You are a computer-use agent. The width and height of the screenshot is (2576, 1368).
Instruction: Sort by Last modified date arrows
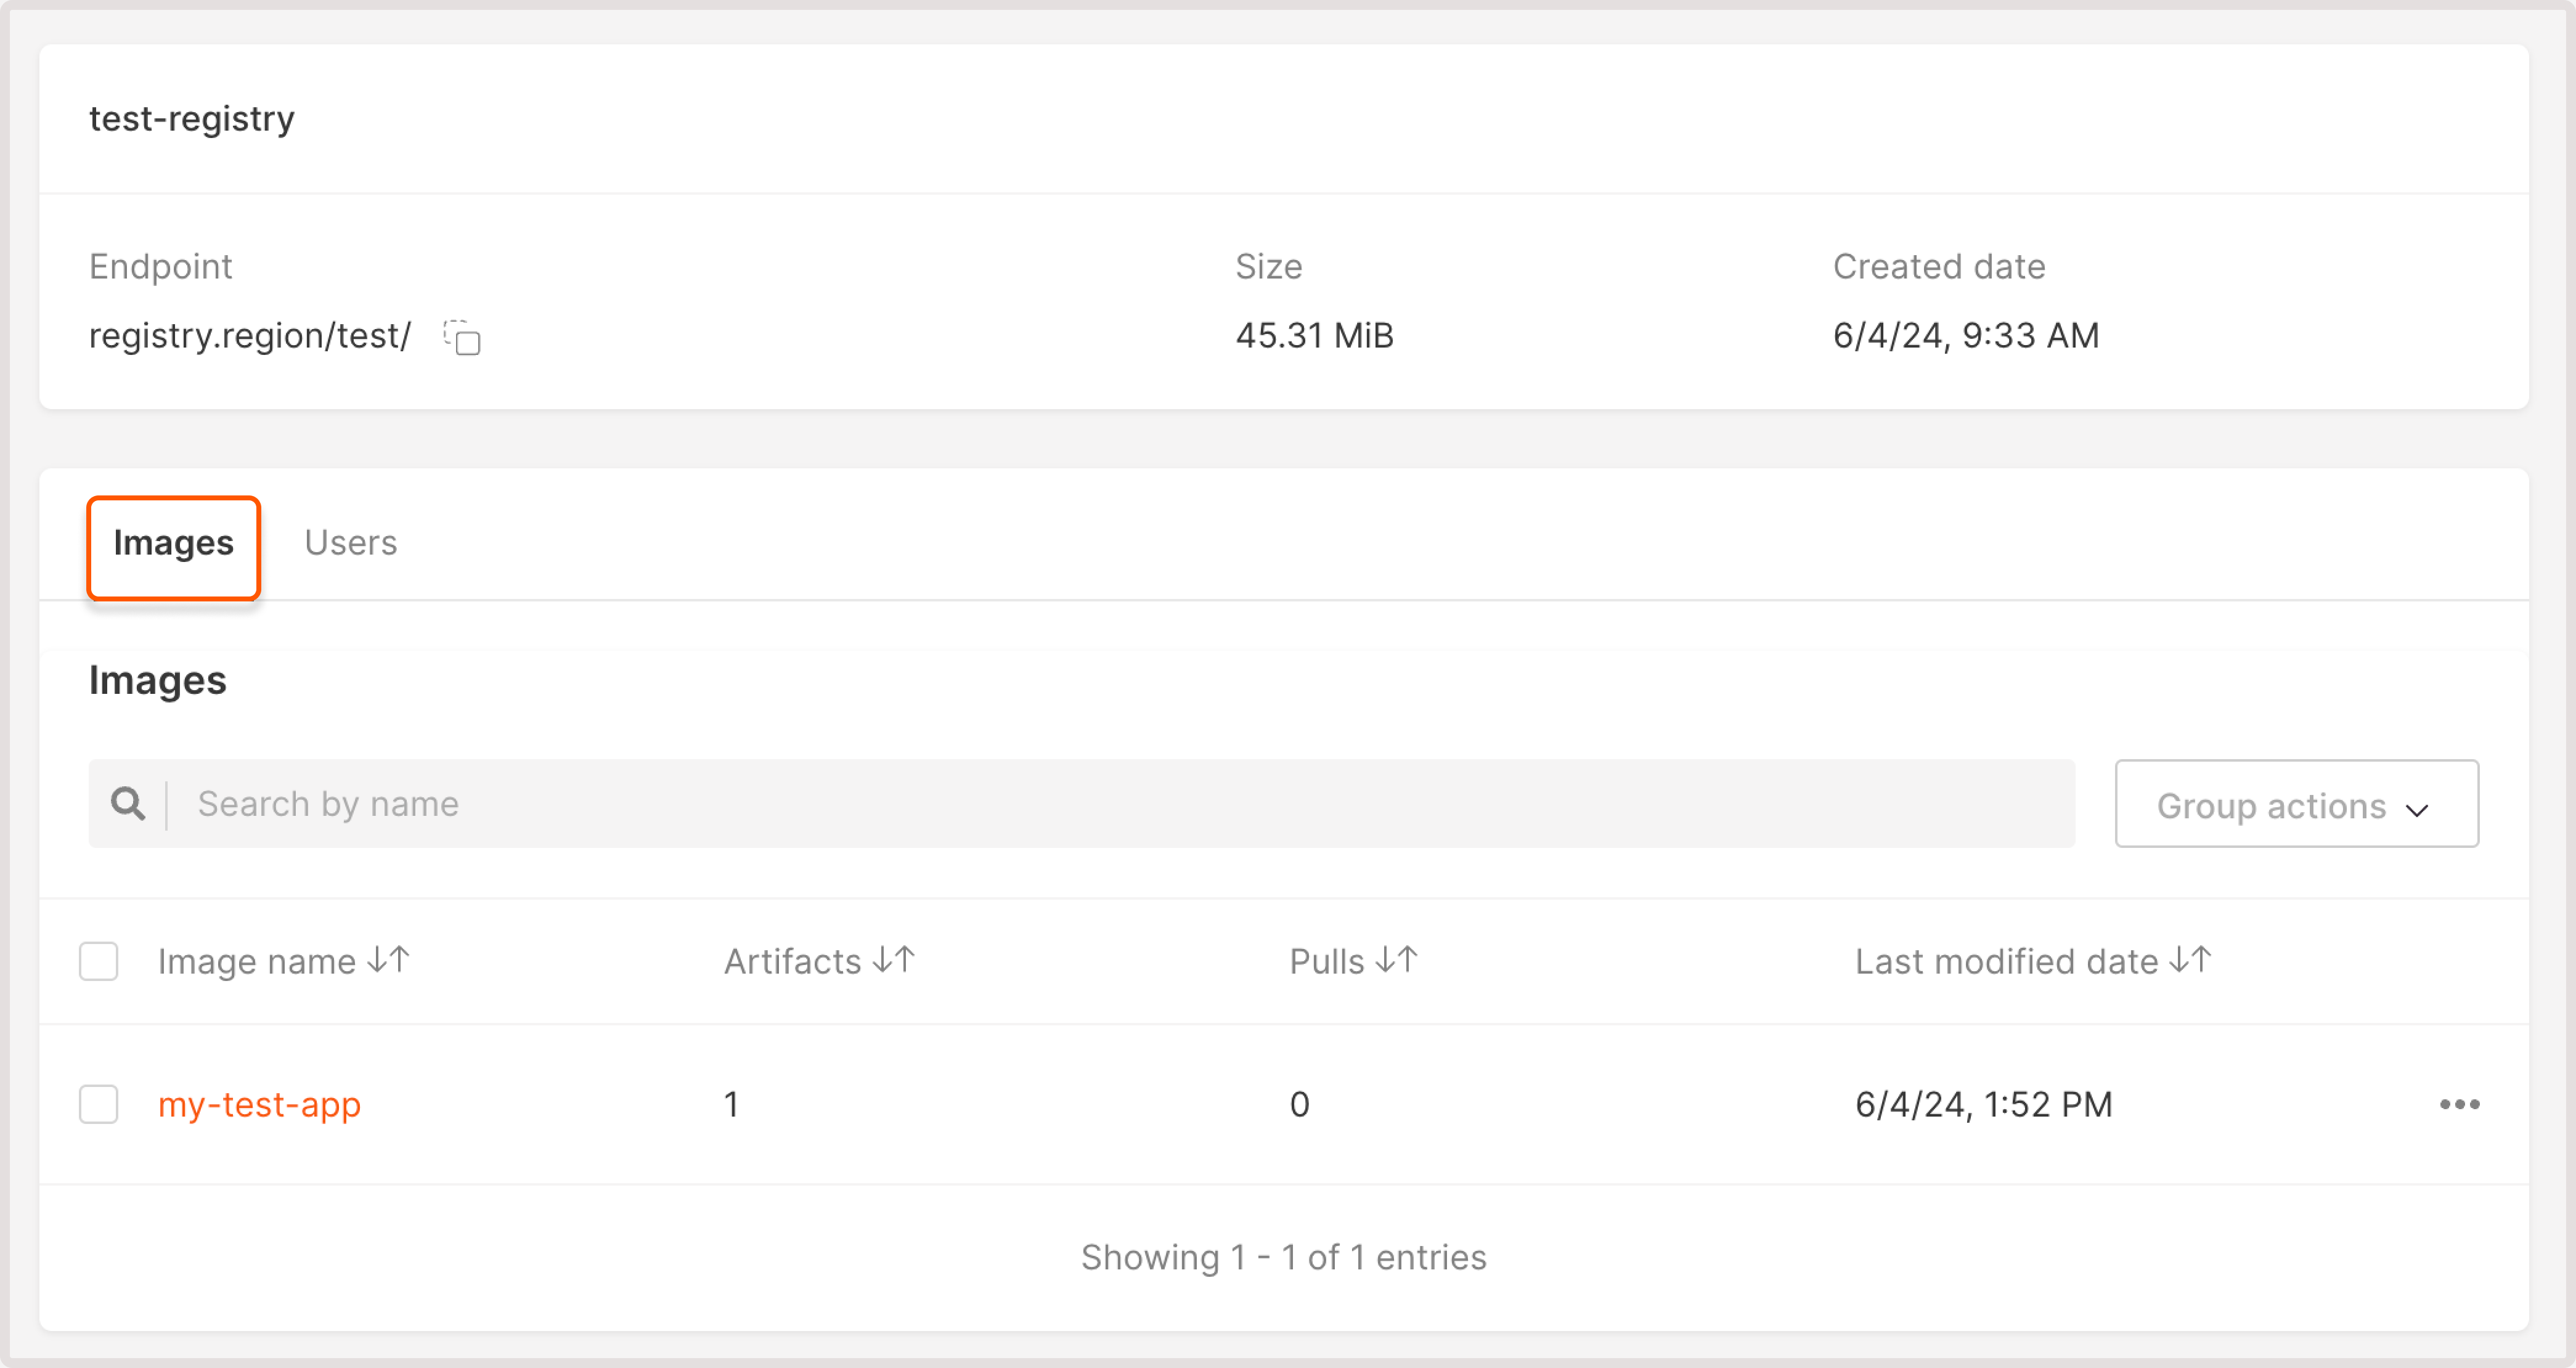pyautogui.click(x=2190, y=960)
